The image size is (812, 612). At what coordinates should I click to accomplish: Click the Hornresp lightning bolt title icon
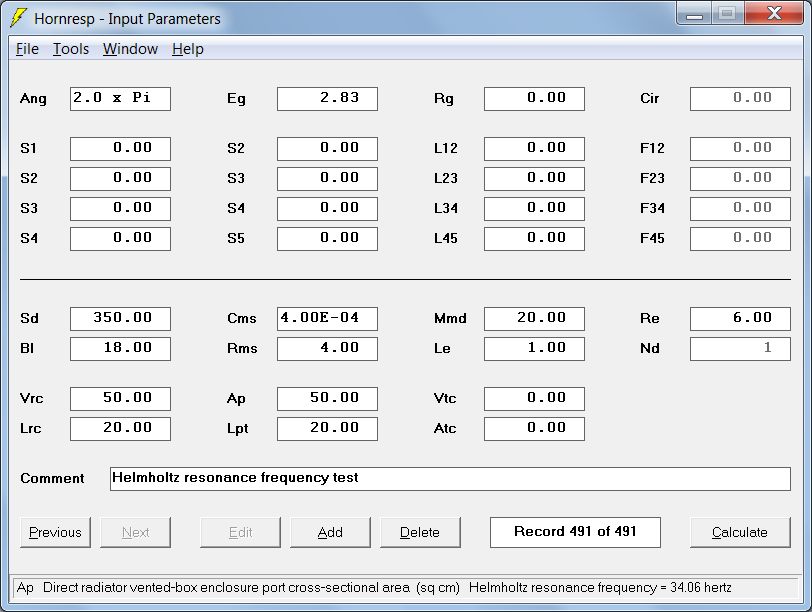(x=19, y=18)
